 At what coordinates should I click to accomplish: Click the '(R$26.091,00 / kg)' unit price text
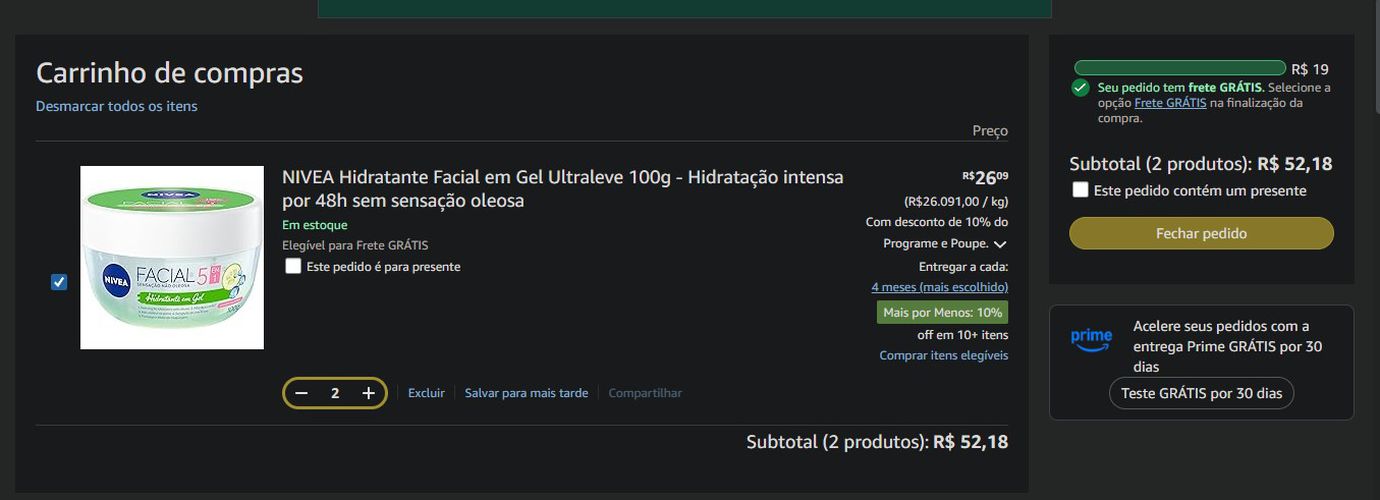[956, 201]
